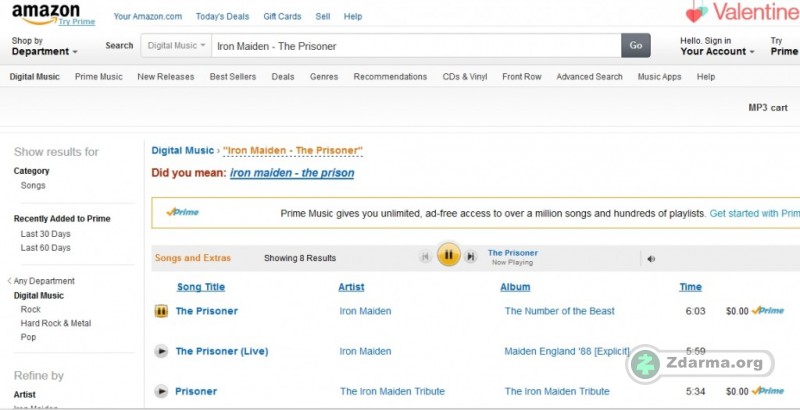Switch to the Best Sellers tab
The height and width of the screenshot is (410, 800).
[233, 77]
